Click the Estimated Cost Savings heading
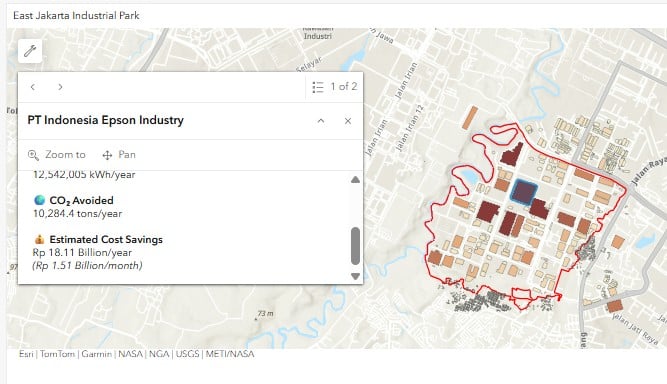 point(106,239)
